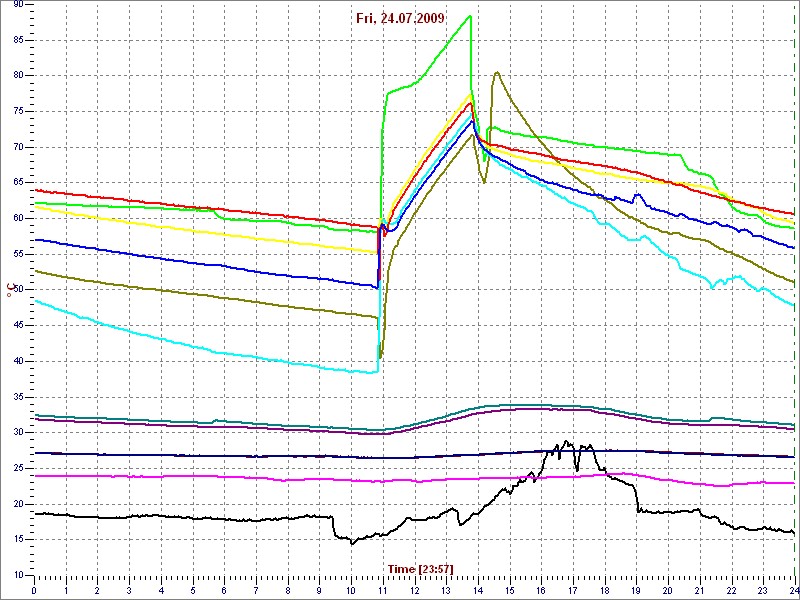Click the cyan curve's lowest point before hour 11
The image size is (800, 600).
coord(375,372)
